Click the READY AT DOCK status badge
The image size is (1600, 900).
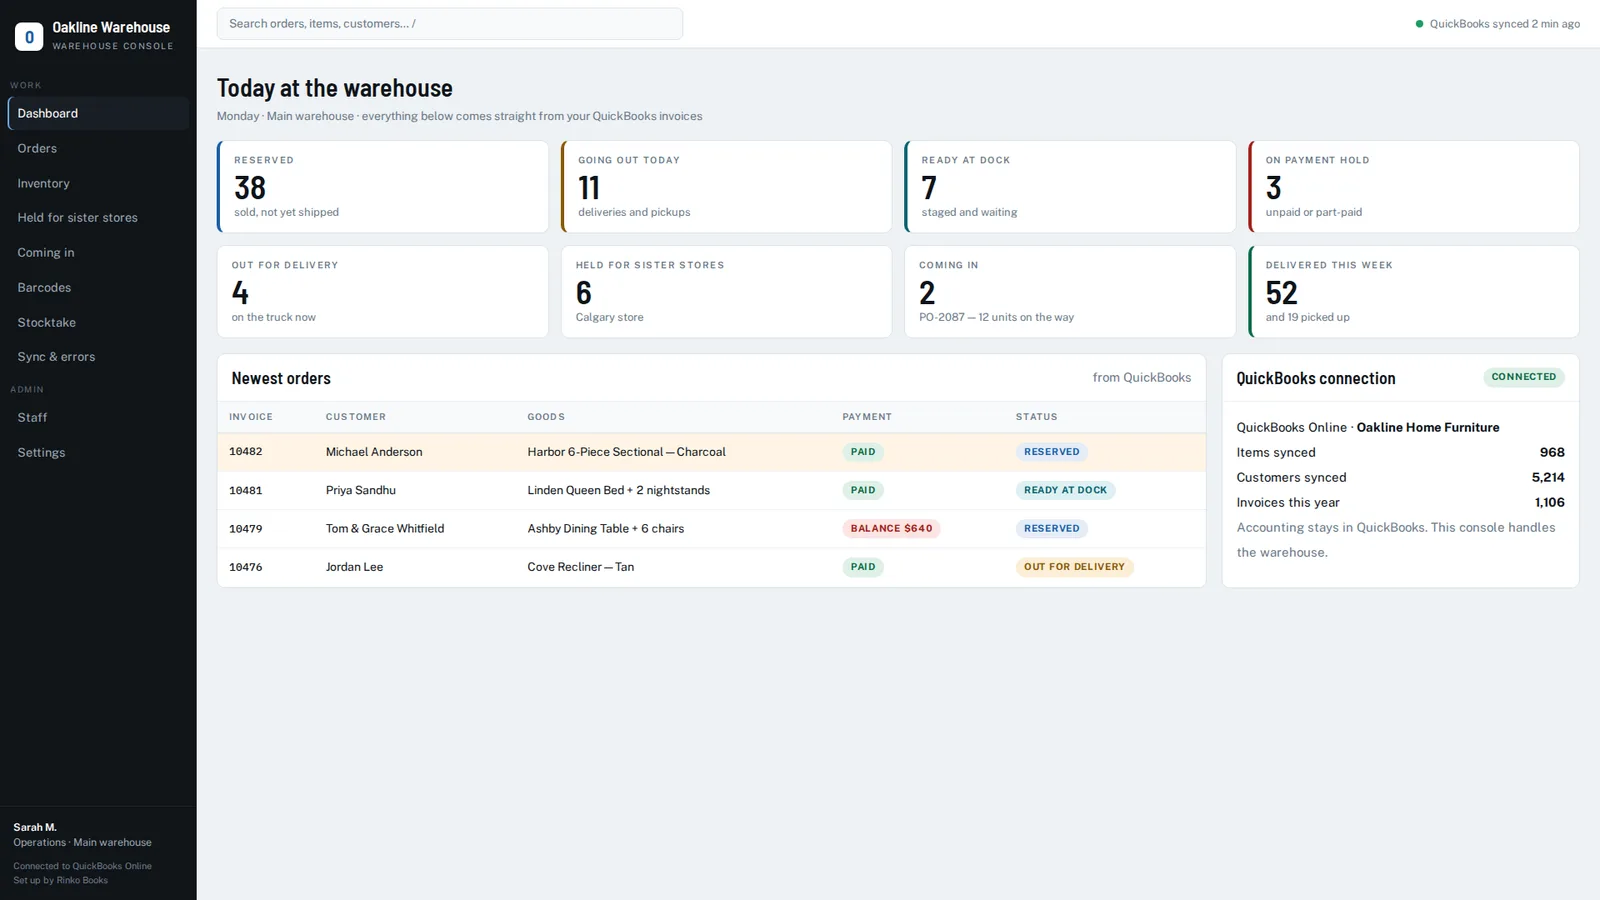coord(1065,490)
